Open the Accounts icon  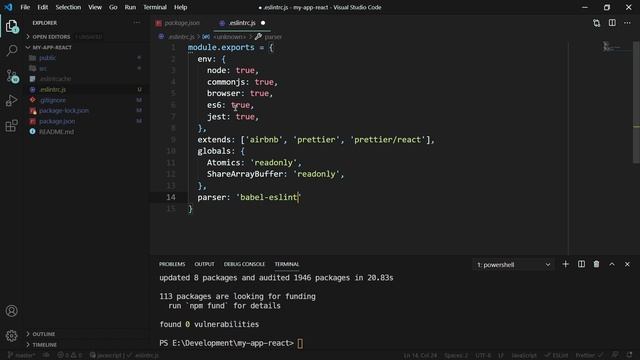[11, 311]
